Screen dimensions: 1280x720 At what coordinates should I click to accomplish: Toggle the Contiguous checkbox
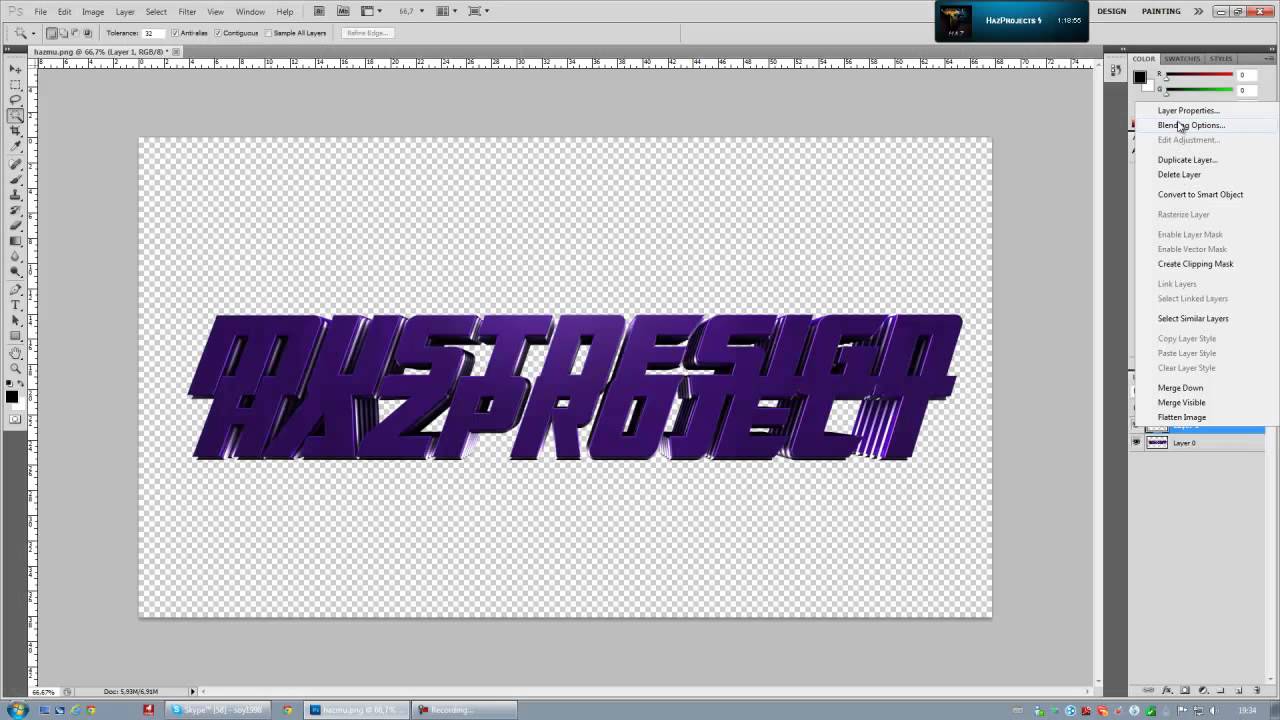(218, 33)
